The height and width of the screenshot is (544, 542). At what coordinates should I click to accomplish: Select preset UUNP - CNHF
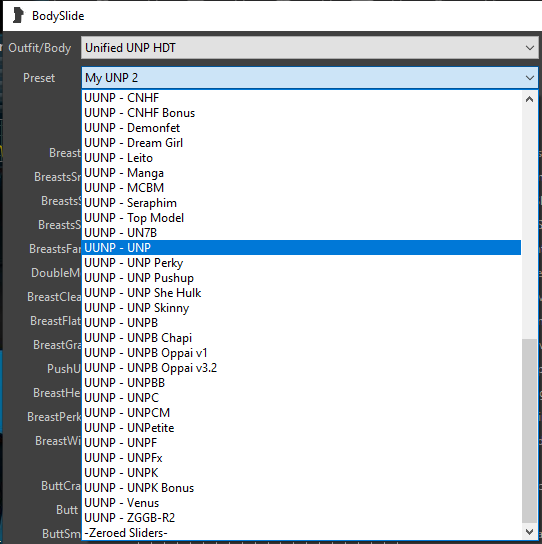[x=301, y=98]
